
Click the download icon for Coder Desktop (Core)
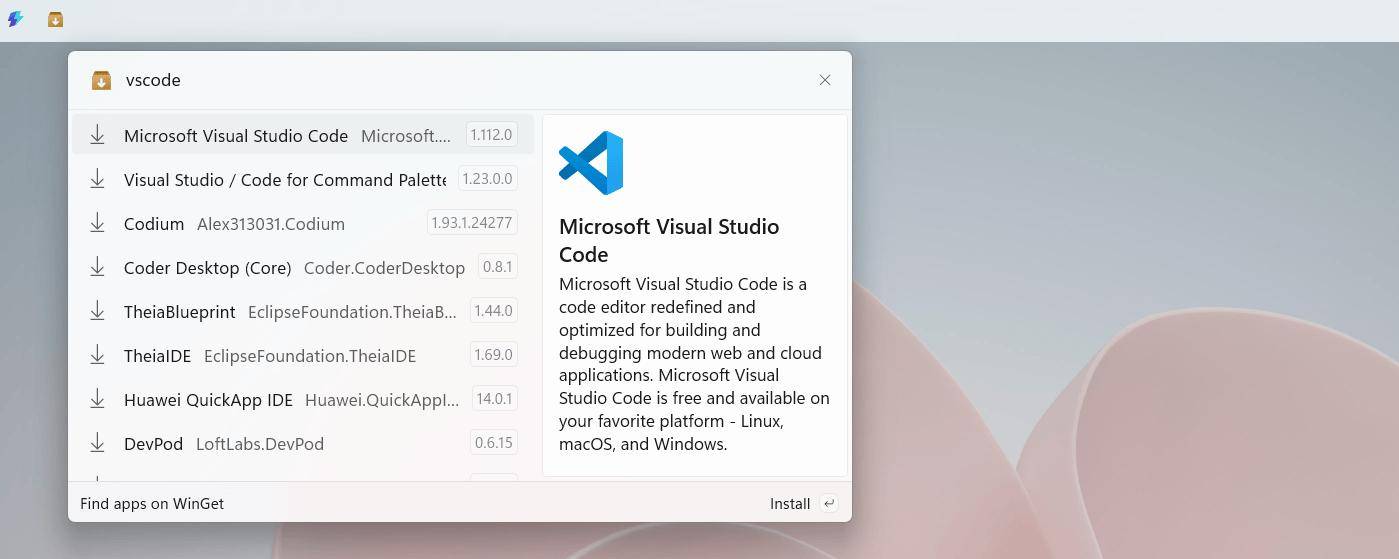pos(97,267)
